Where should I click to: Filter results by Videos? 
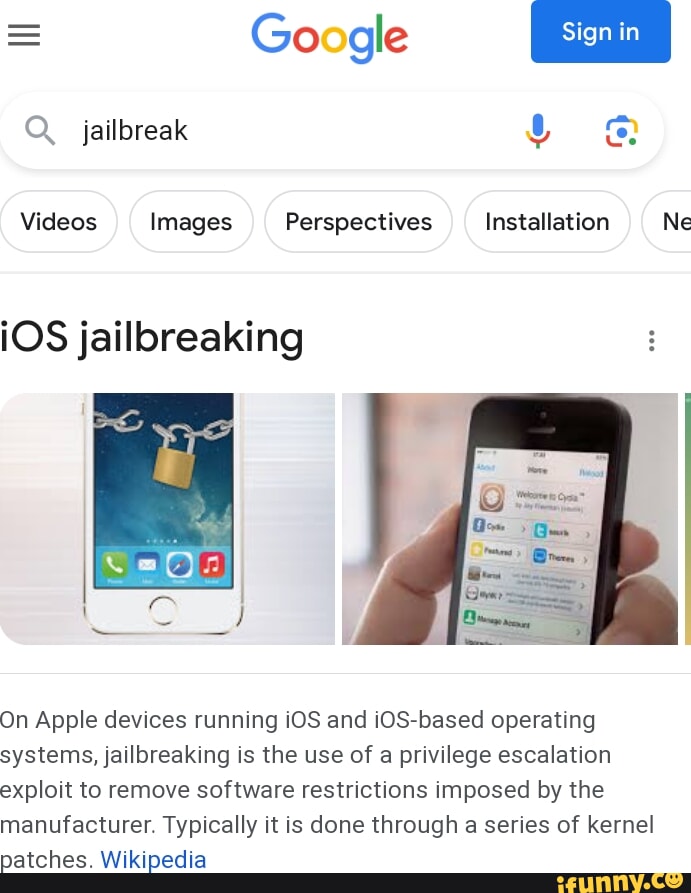pyautogui.click(x=59, y=222)
